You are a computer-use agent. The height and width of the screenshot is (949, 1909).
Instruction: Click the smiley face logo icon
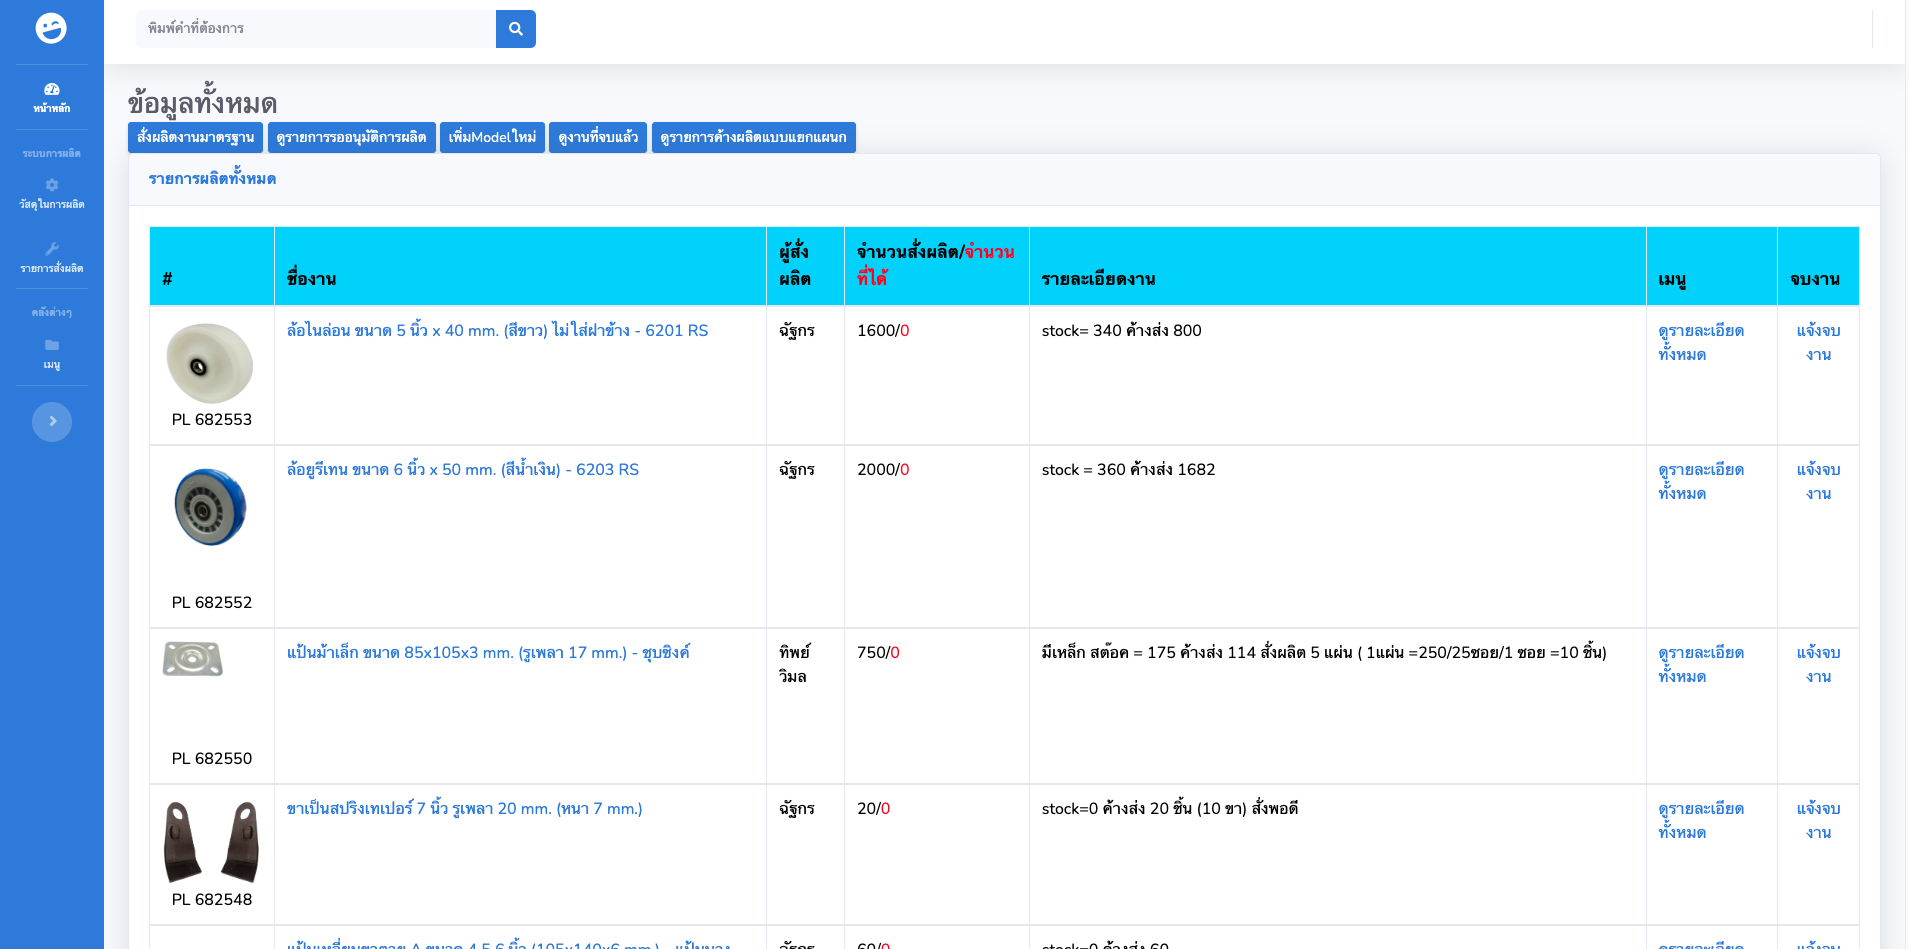51,28
